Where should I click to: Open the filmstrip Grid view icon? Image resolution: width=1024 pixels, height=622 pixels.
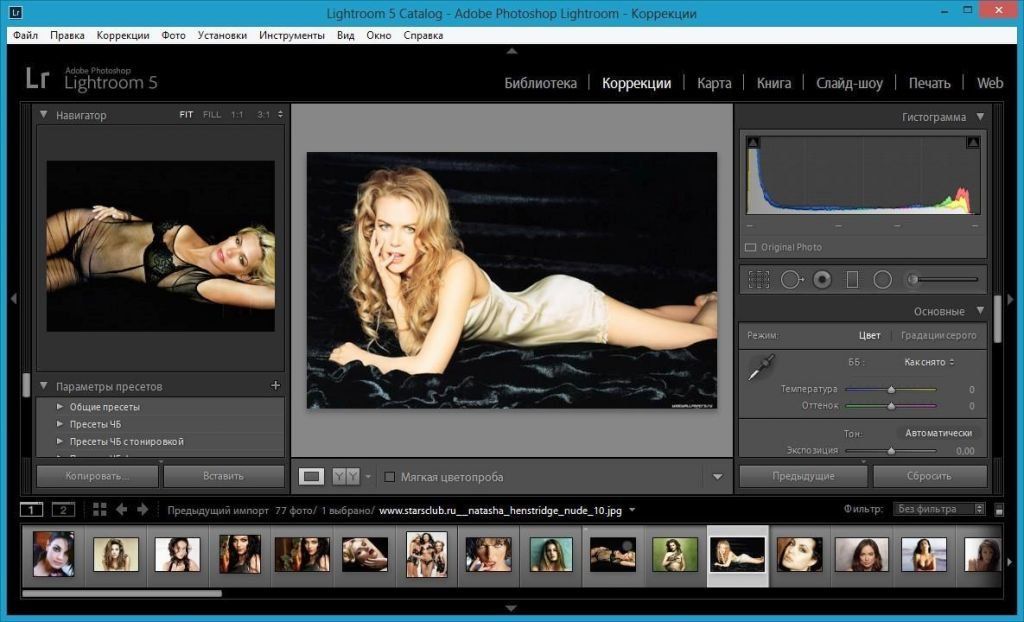(x=99, y=510)
